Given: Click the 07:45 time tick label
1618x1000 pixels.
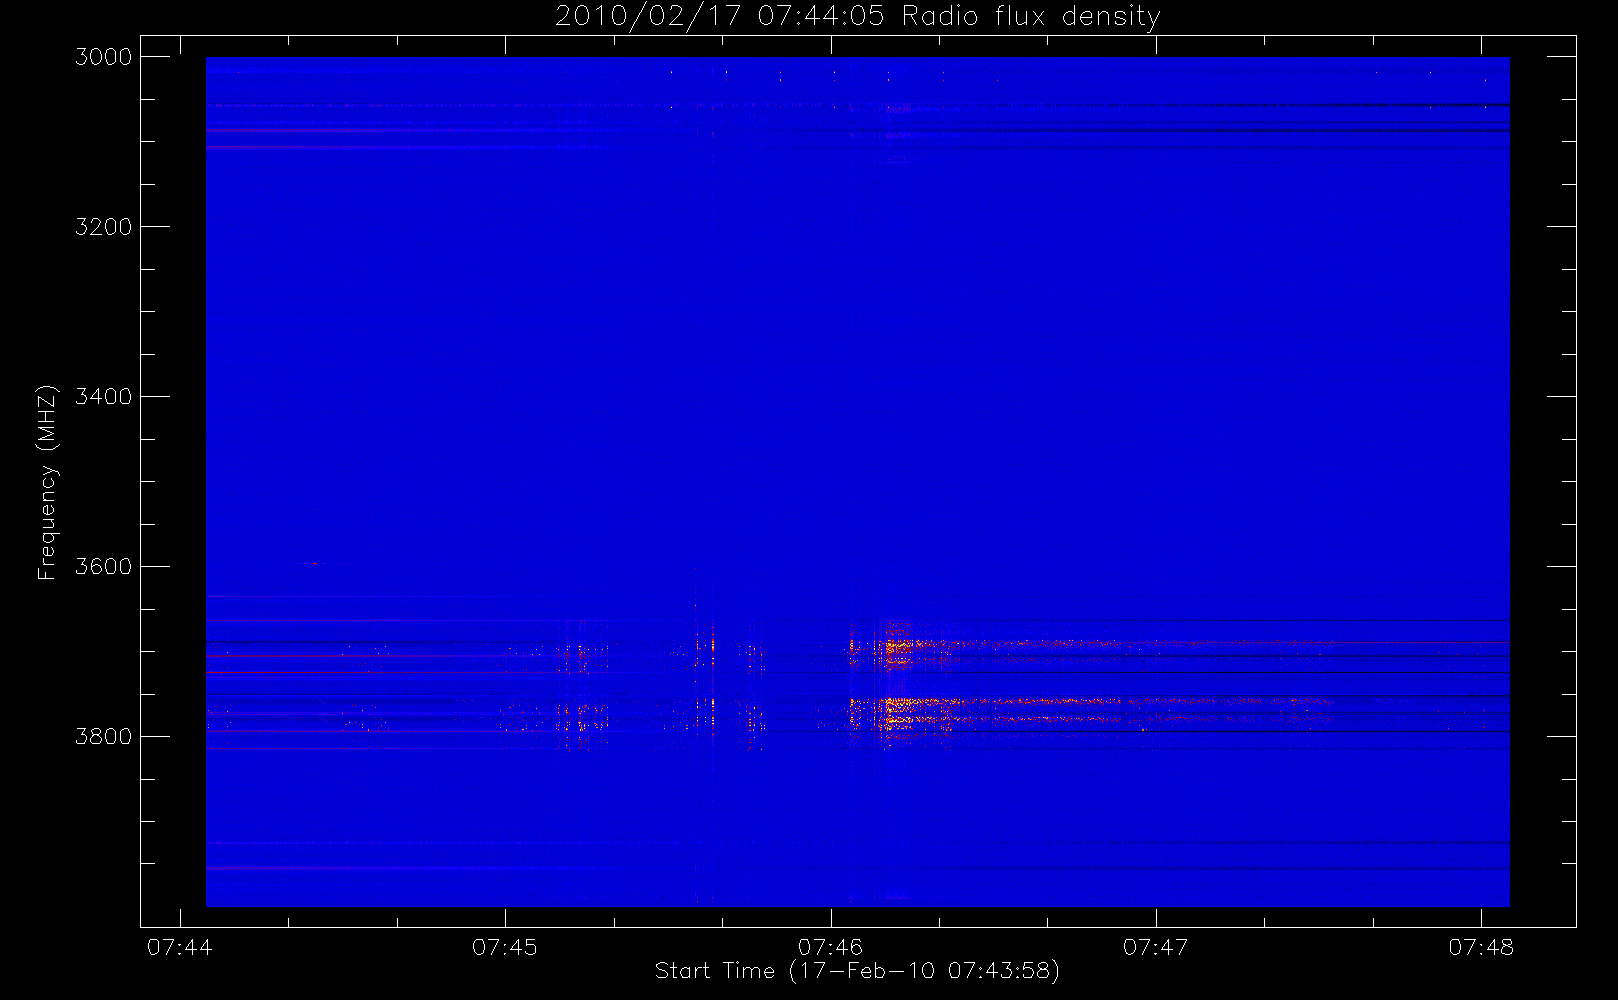Looking at the screenshot, I should 505,947.
